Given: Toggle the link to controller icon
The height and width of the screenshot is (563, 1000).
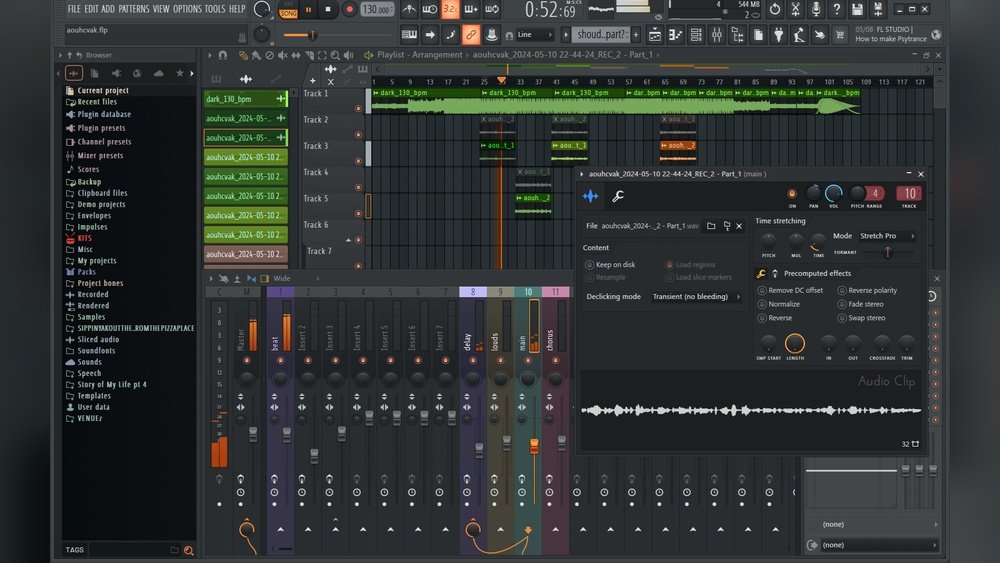Looking at the screenshot, I should point(471,35).
